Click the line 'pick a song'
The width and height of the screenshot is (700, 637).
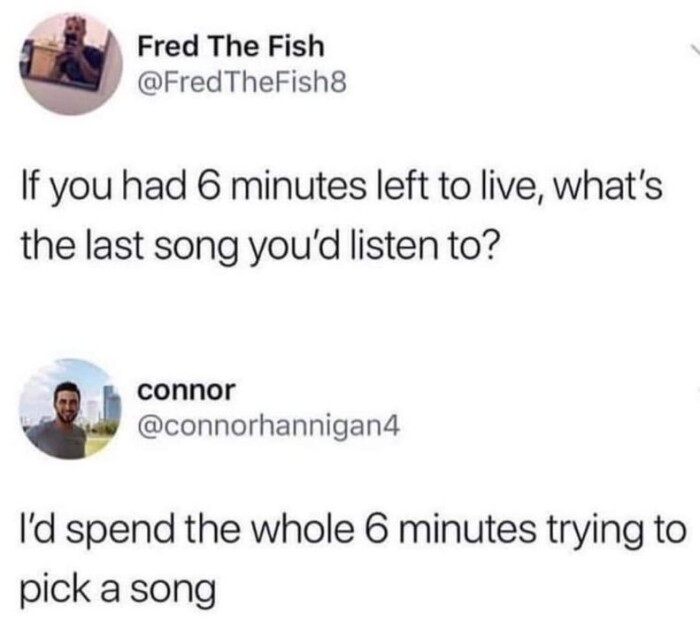point(118,590)
